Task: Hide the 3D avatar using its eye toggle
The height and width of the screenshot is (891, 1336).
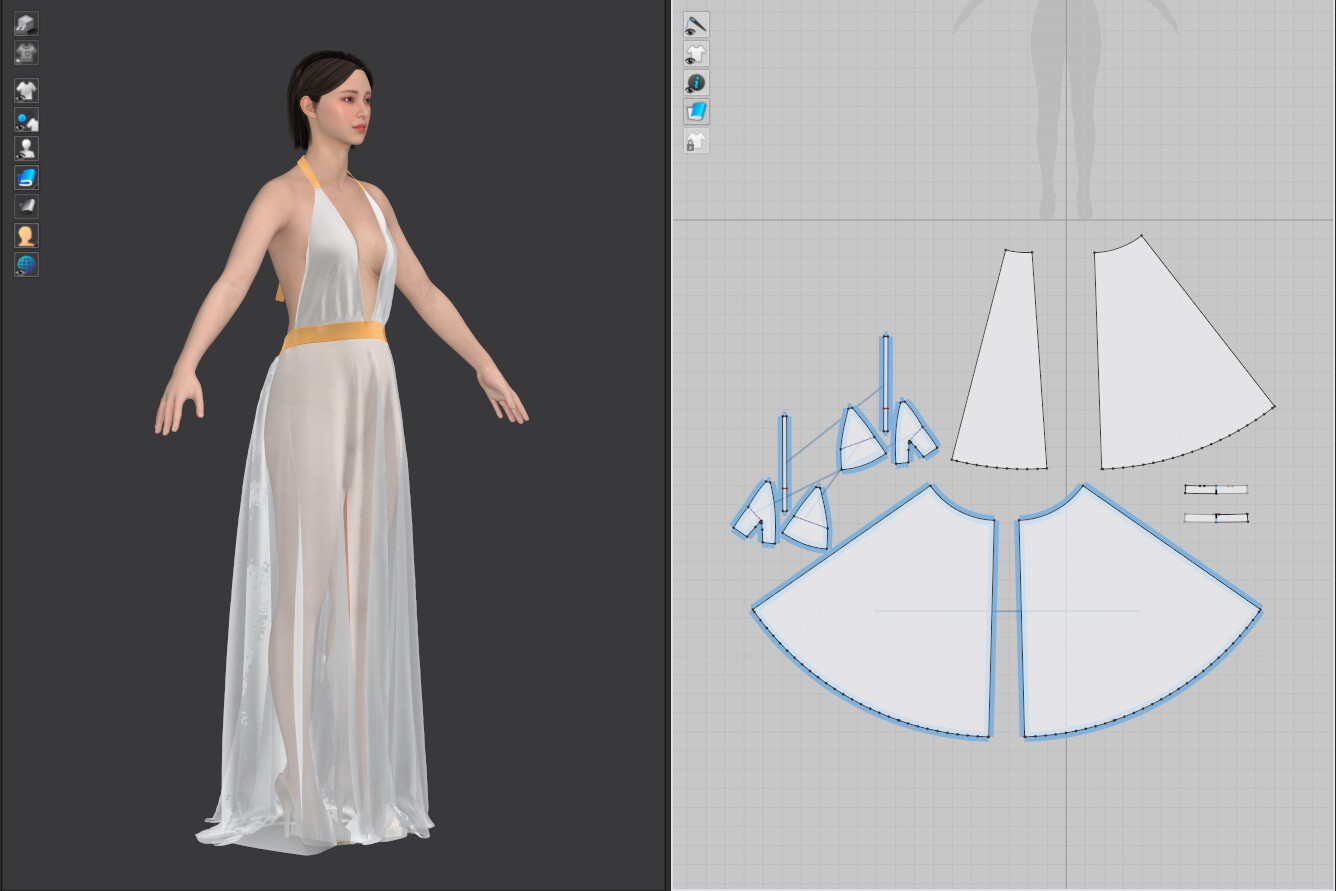Action: tap(26, 148)
